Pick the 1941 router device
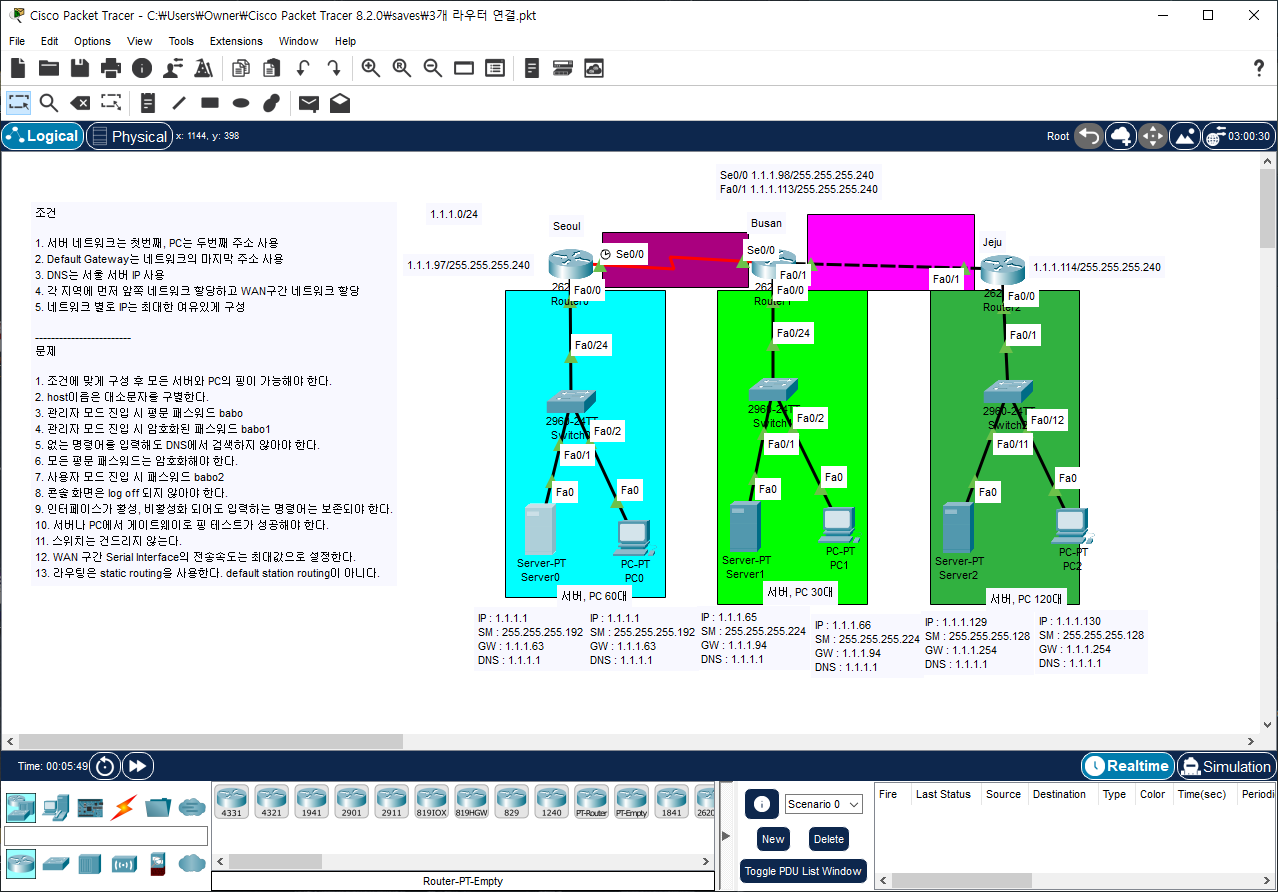This screenshot has height=892, width=1278. point(311,802)
